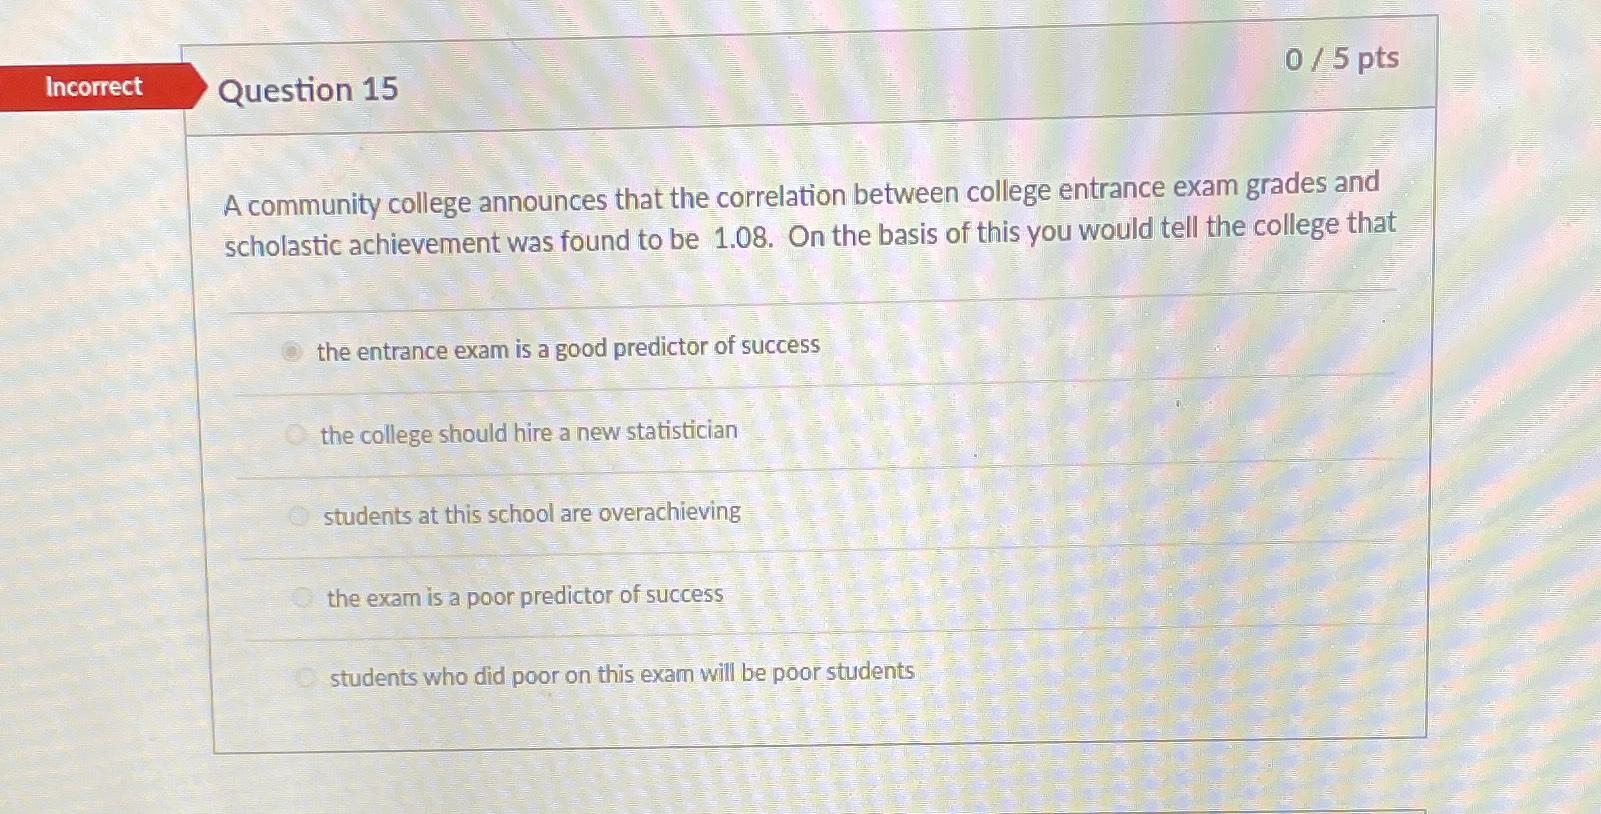Click the answer text 'the exam is a poor predictor of success'
The height and width of the screenshot is (814, 1601).
pos(525,596)
